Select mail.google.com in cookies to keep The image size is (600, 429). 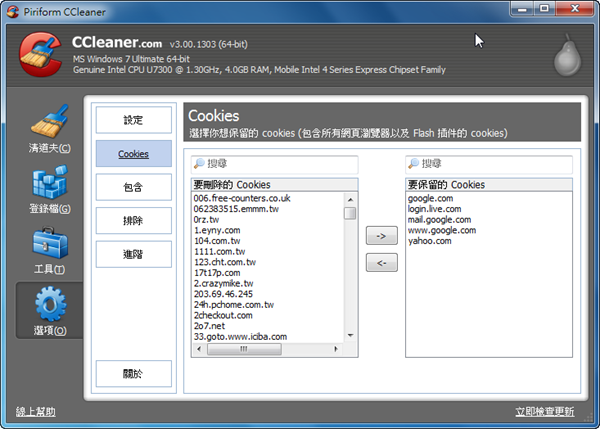click(437, 219)
